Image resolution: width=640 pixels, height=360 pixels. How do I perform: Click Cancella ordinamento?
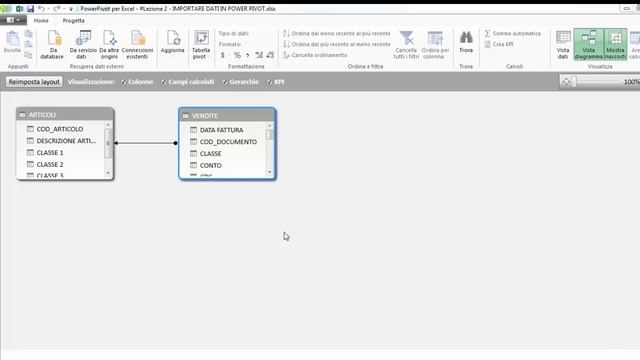point(315,55)
